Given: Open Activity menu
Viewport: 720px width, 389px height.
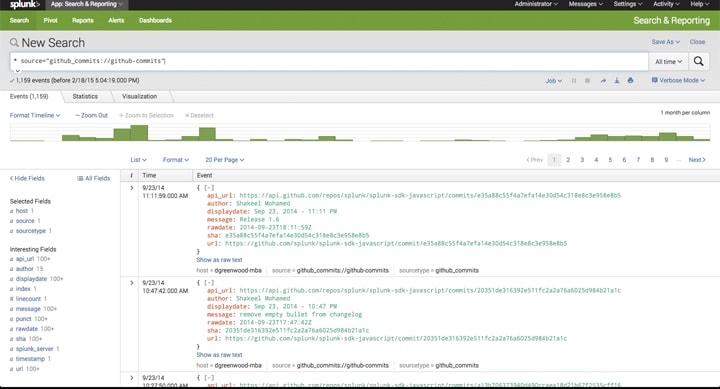Looking at the screenshot, I should tap(666, 4).
